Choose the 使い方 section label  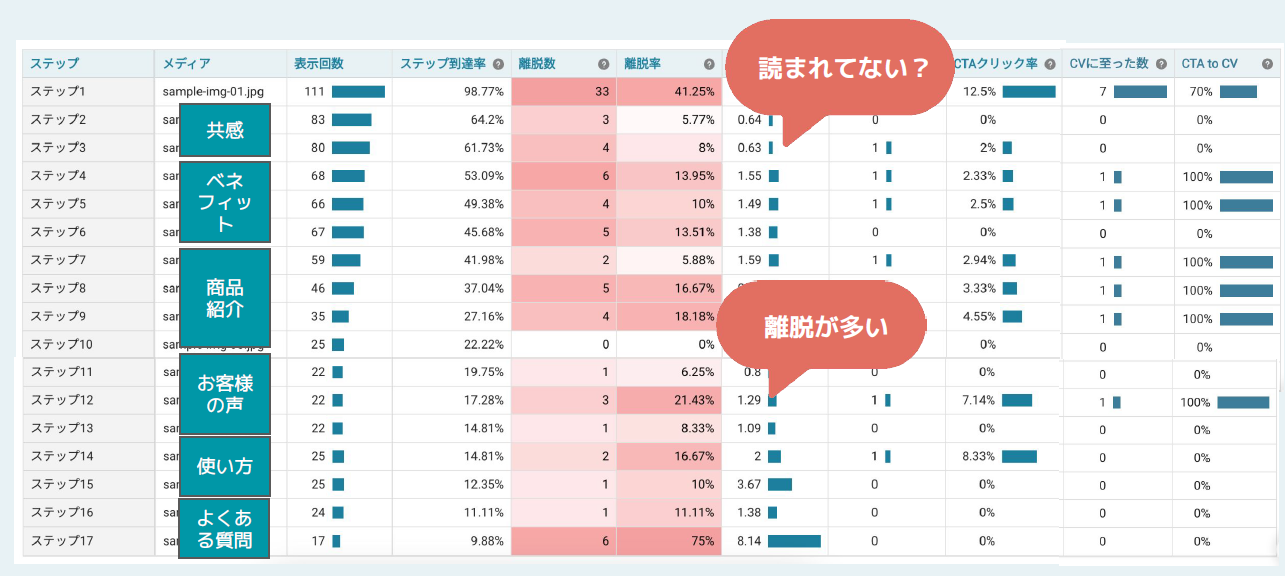point(225,466)
